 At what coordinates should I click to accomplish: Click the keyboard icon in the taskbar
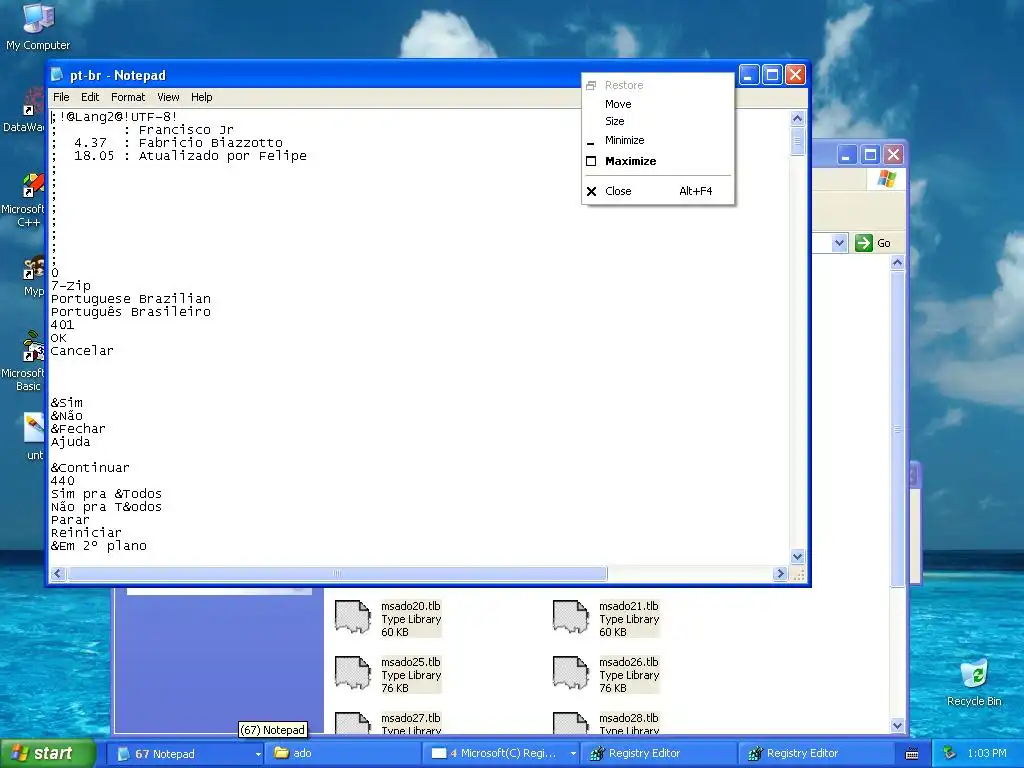[x=912, y=754]
